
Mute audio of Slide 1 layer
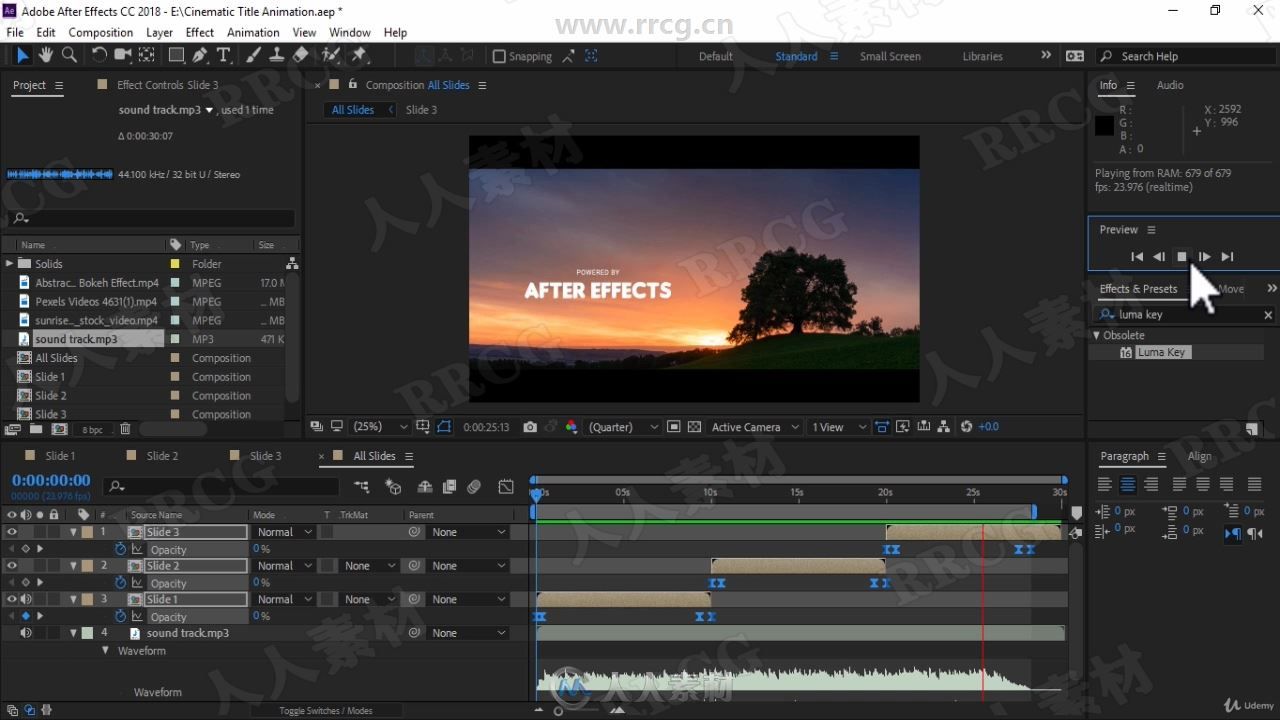coord(26,600)
